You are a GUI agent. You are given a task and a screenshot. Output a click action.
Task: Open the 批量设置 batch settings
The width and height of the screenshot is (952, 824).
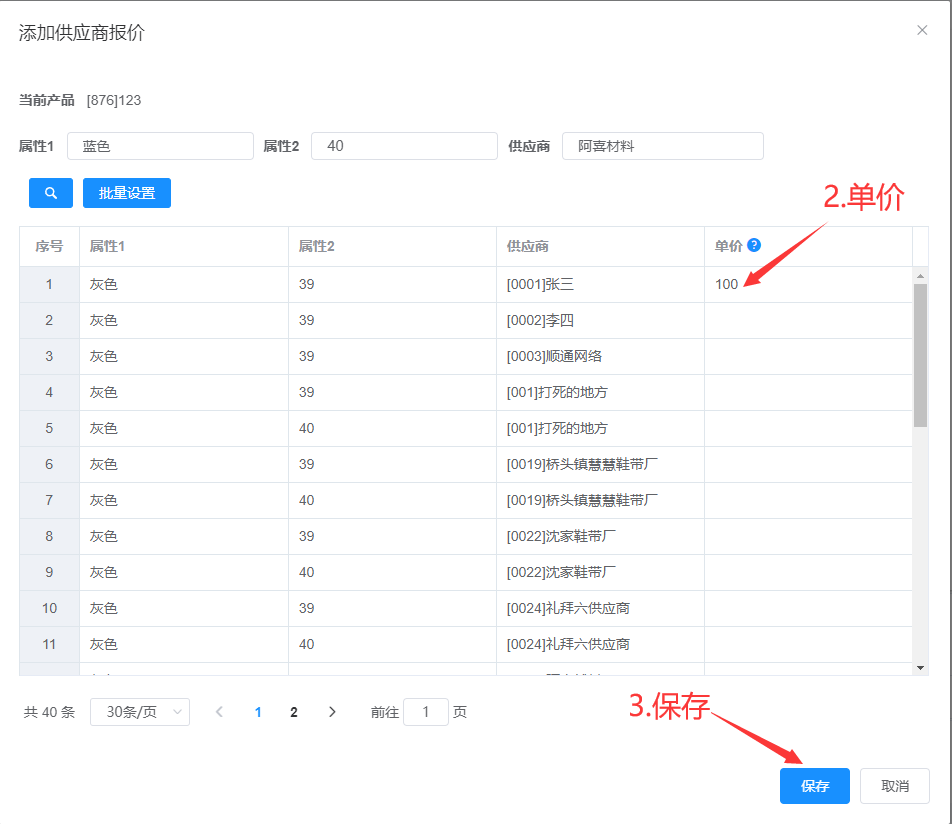(x=127, y=193)
